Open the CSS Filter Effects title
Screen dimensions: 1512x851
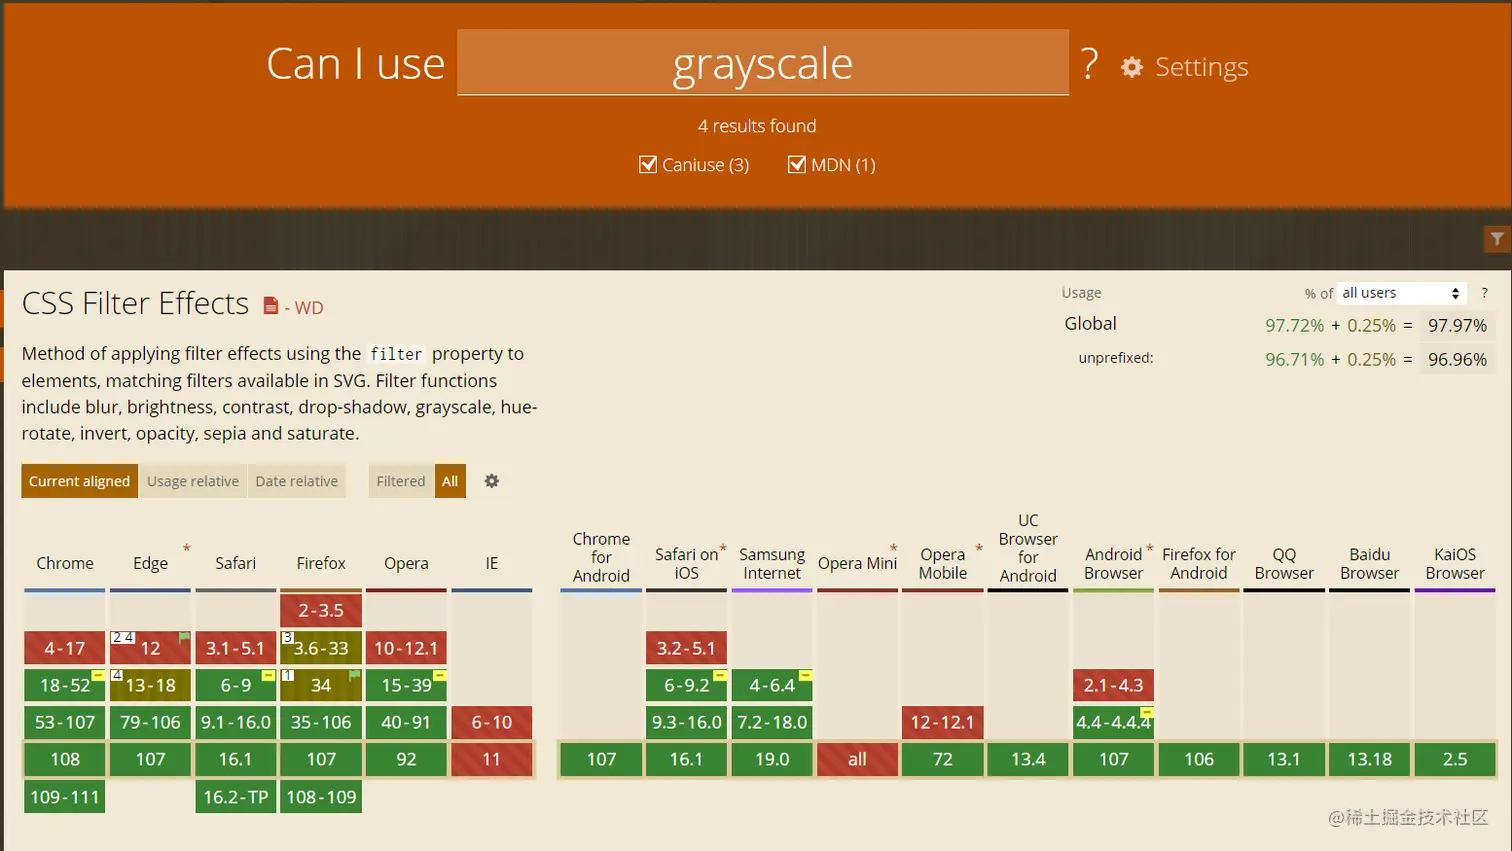(x=135, y=303)
